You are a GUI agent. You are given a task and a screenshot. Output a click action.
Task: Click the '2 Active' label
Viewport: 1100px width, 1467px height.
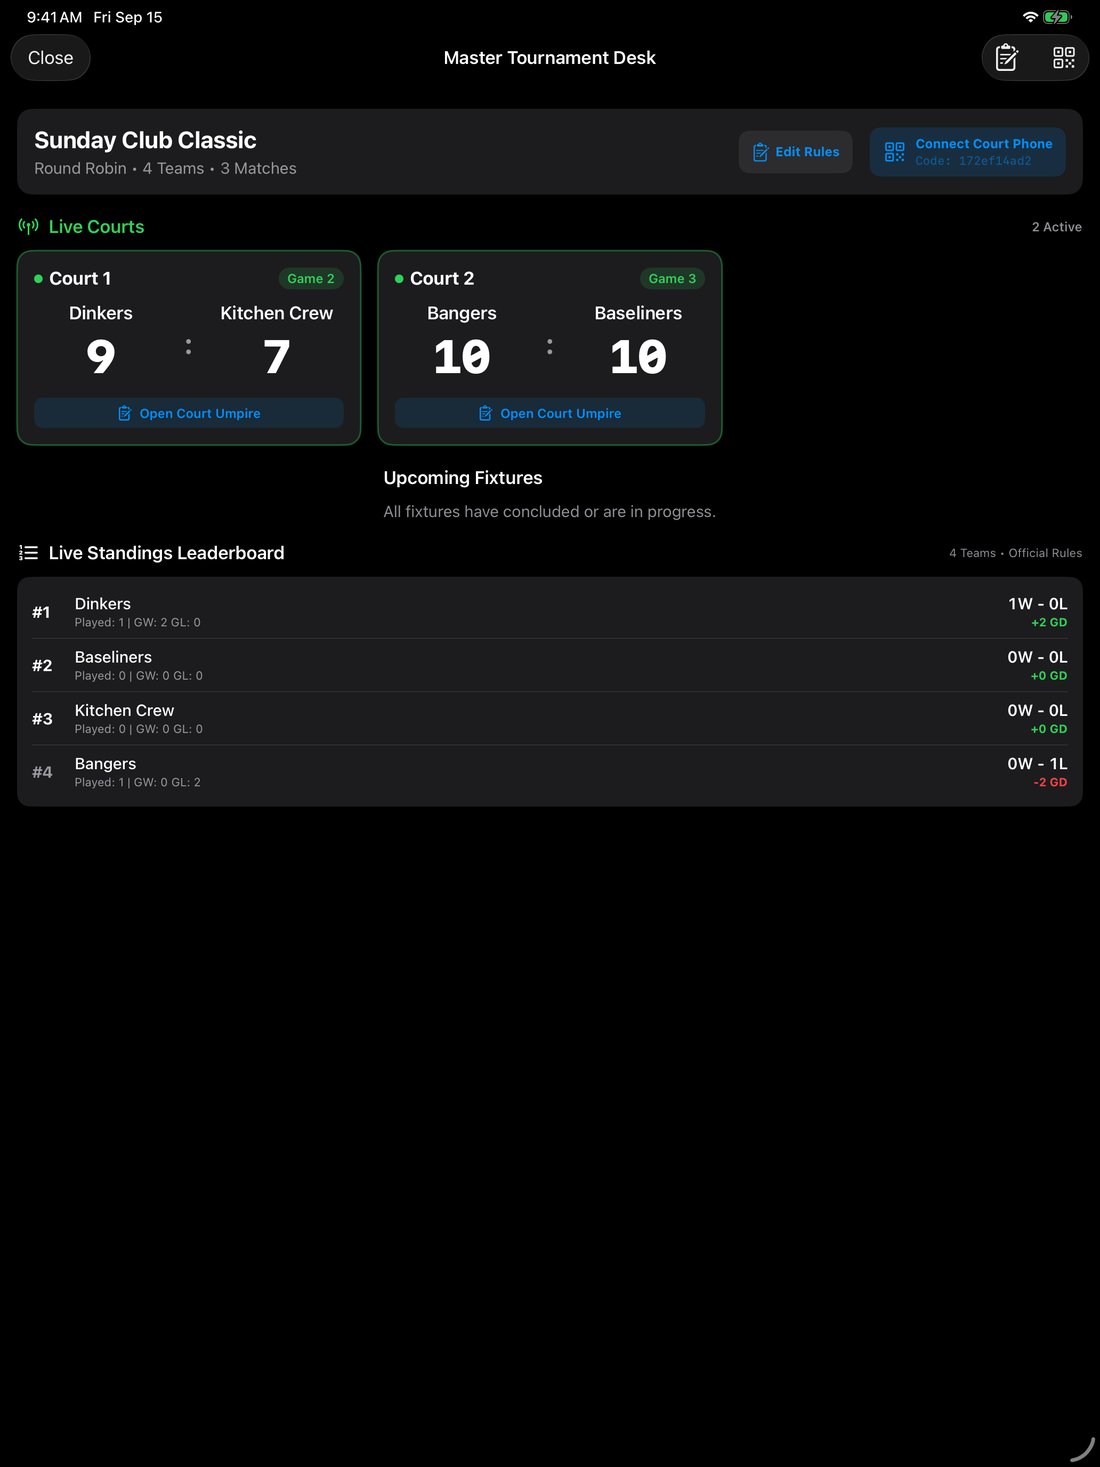pyautogui.click(x=1057, y=227)
